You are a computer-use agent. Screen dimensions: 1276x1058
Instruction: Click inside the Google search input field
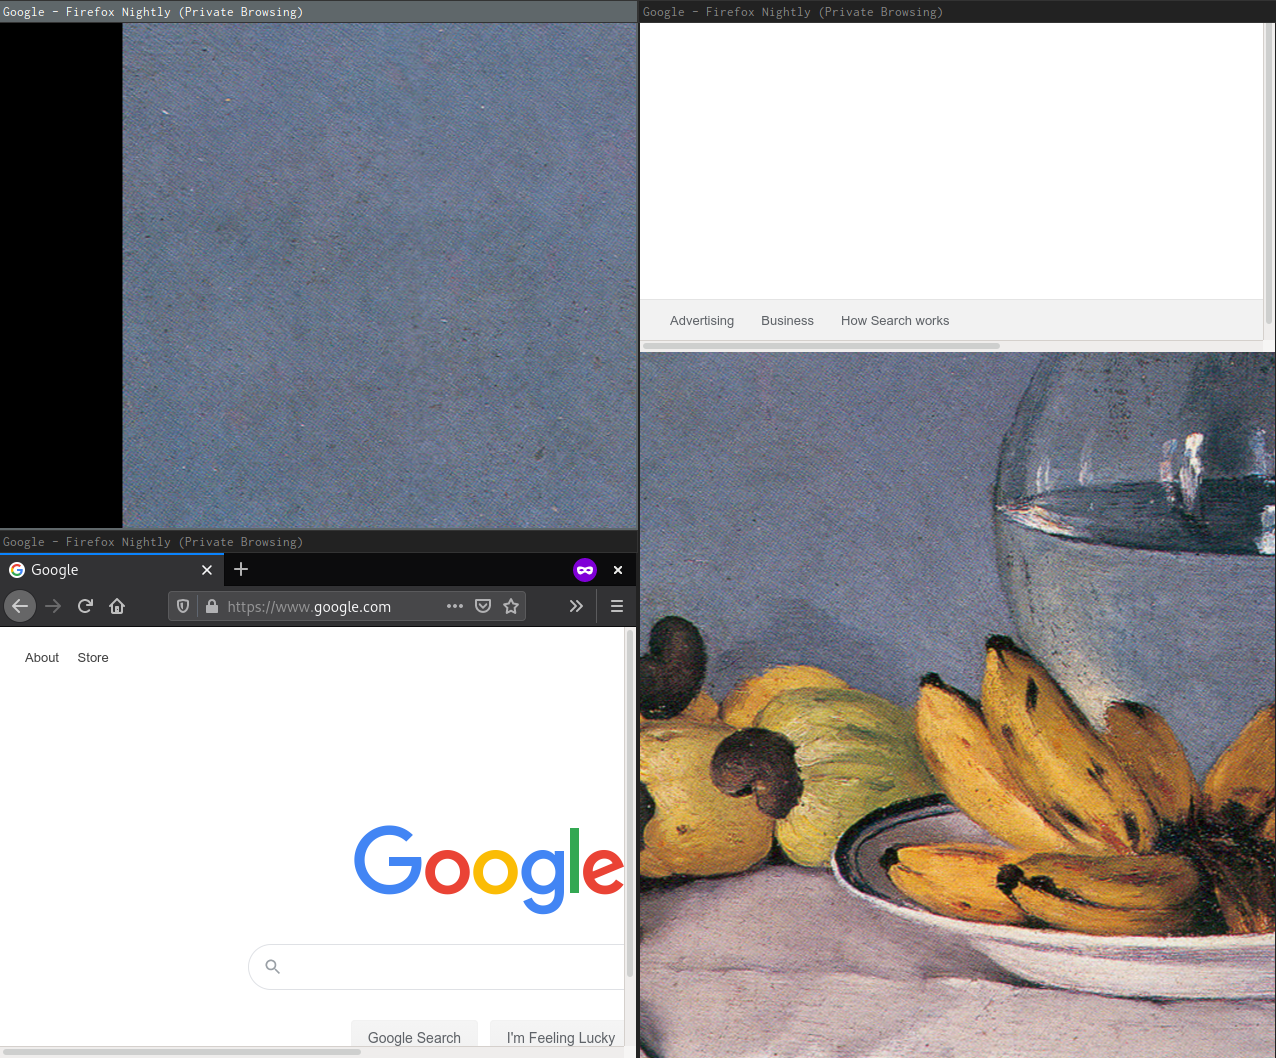click(x=420, y=966)
